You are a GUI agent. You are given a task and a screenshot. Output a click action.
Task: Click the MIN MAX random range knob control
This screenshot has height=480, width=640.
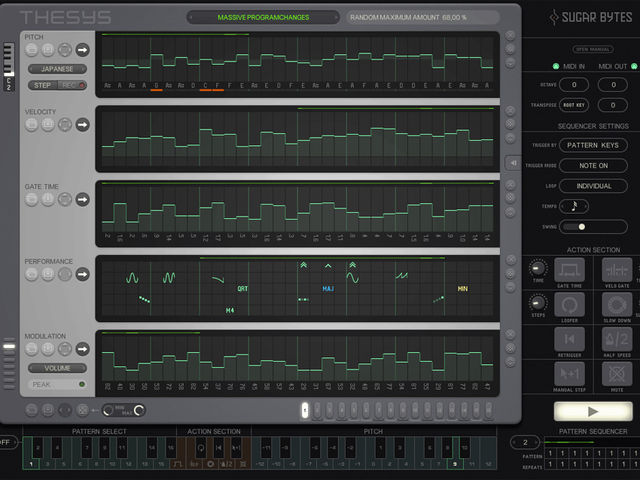point(124,410)
